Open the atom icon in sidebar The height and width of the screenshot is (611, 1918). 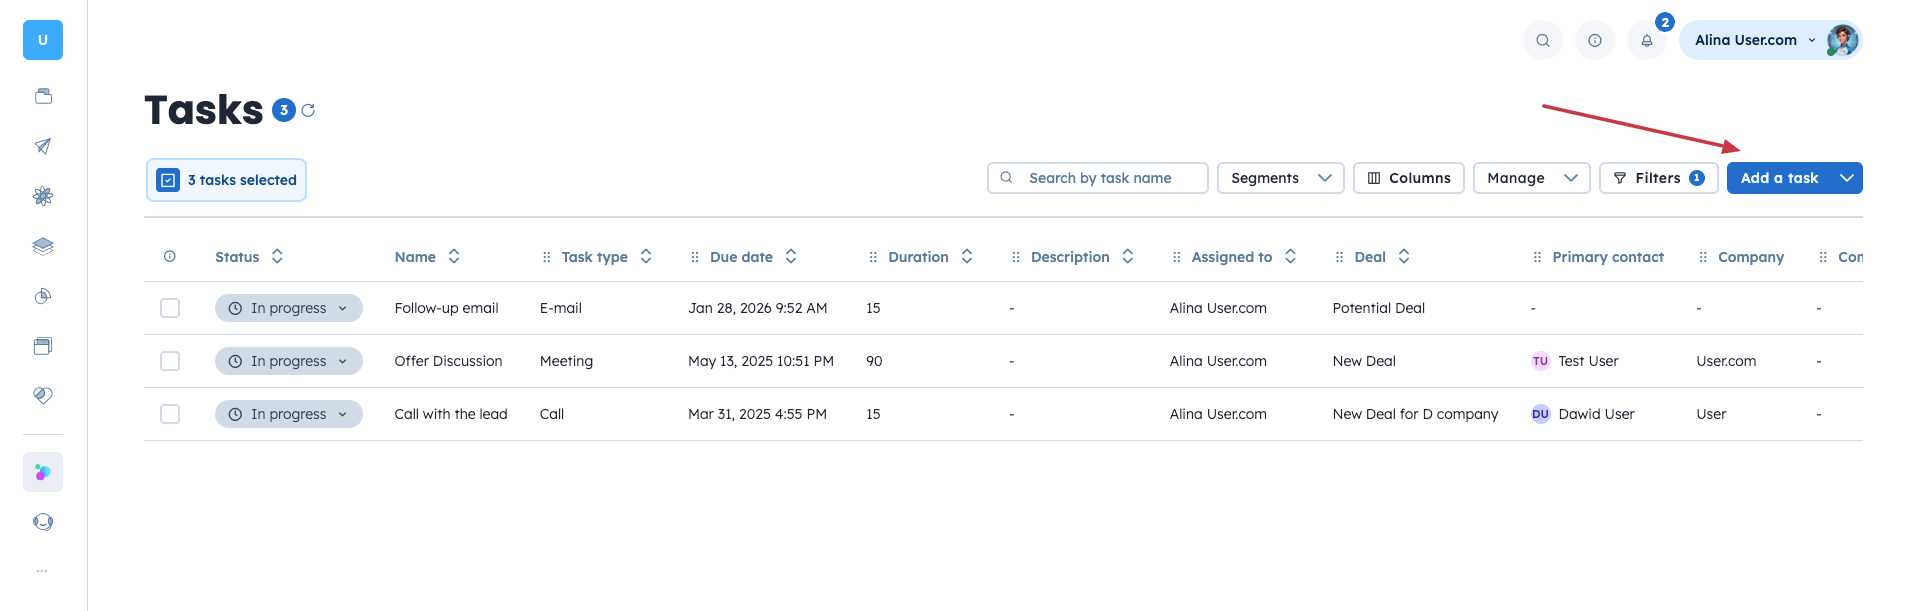pos(43,196)
